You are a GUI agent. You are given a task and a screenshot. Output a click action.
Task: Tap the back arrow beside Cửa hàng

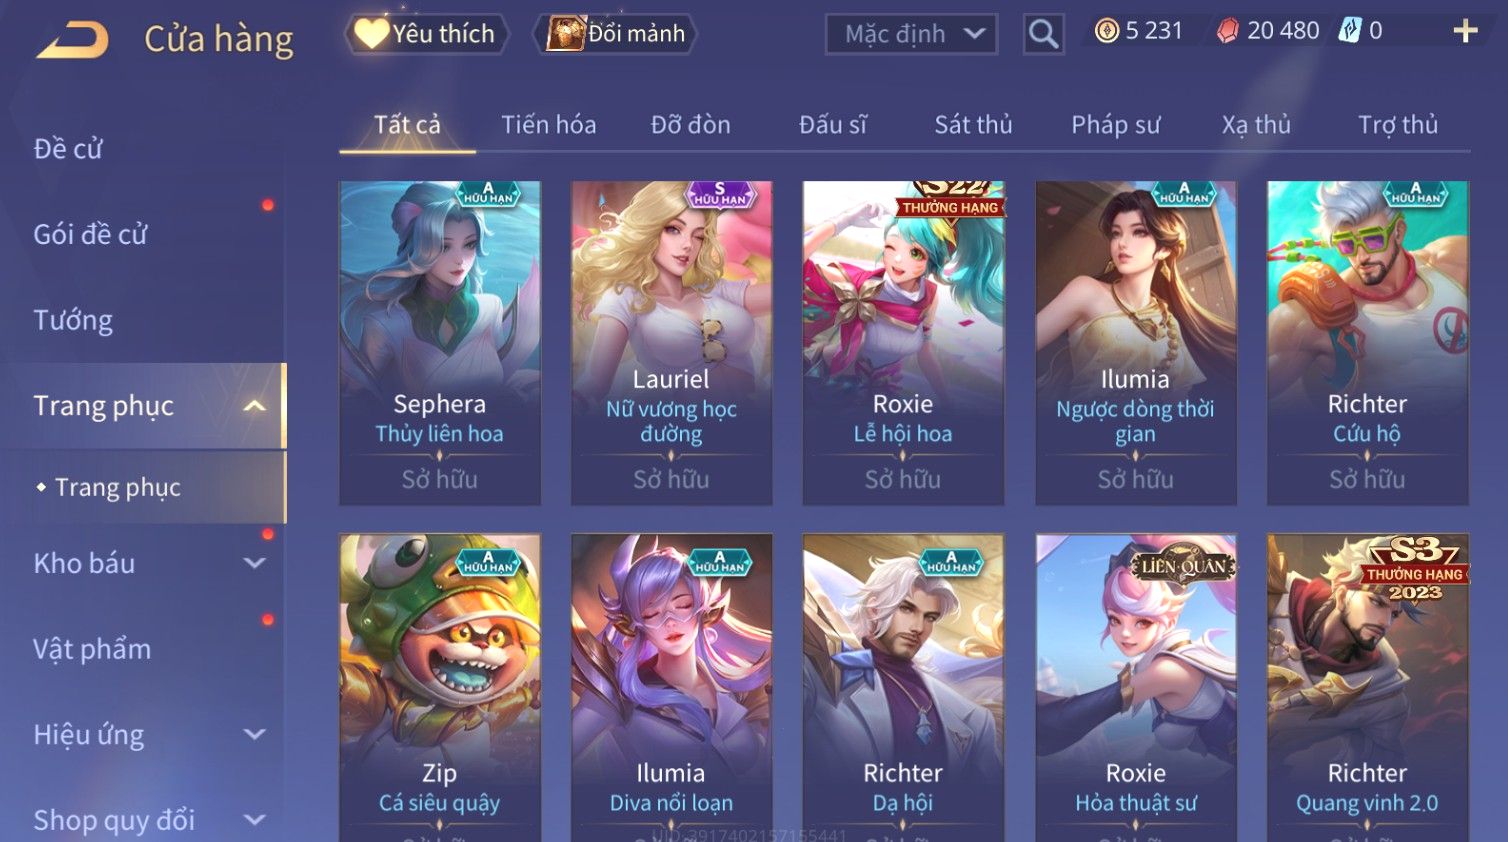point(73,40)
